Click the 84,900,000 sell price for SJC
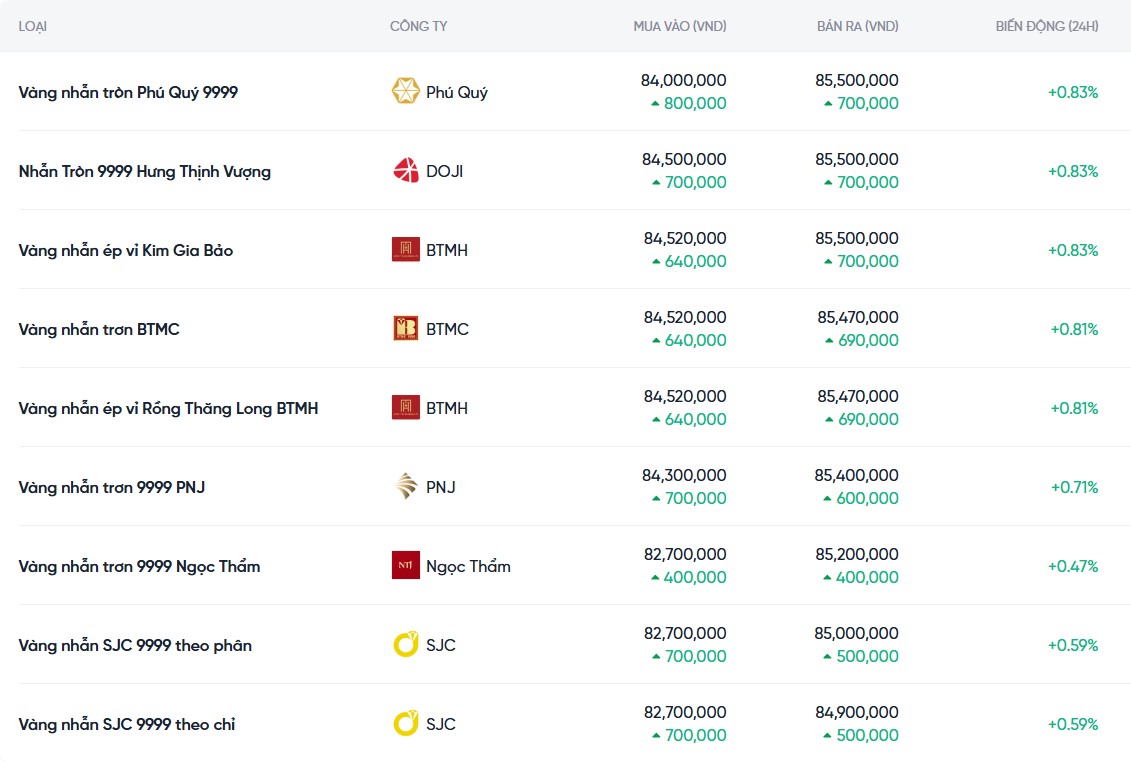The width and height of the screenshot is (1131, 762). tap(857, 713)
